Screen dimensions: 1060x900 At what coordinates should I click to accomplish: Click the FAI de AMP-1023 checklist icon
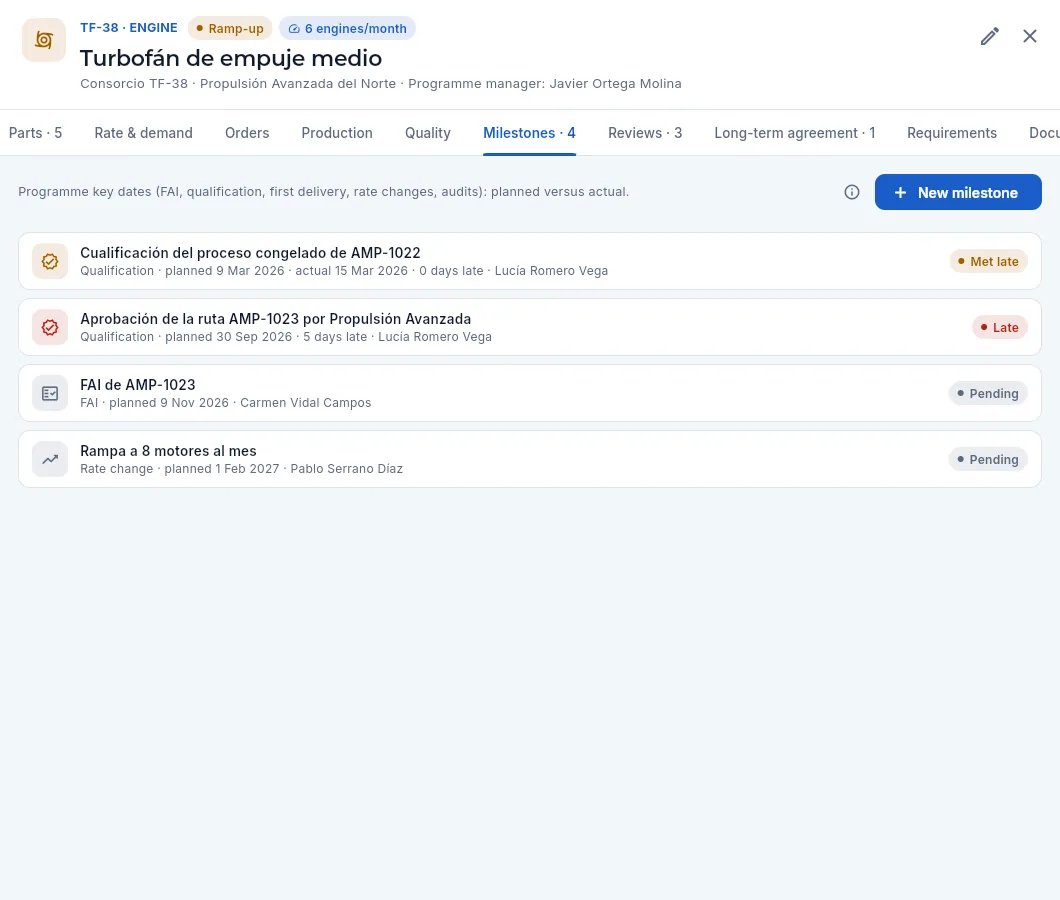(x=50, y=394)
